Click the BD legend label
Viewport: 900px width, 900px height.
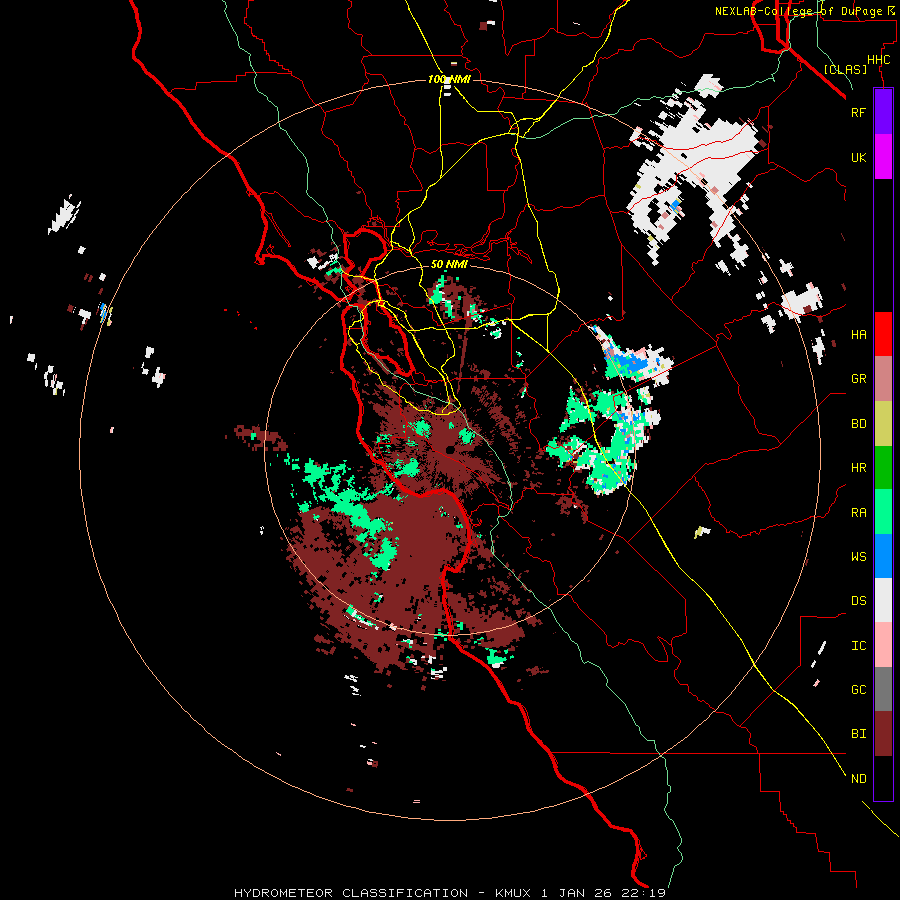point(858,424)
